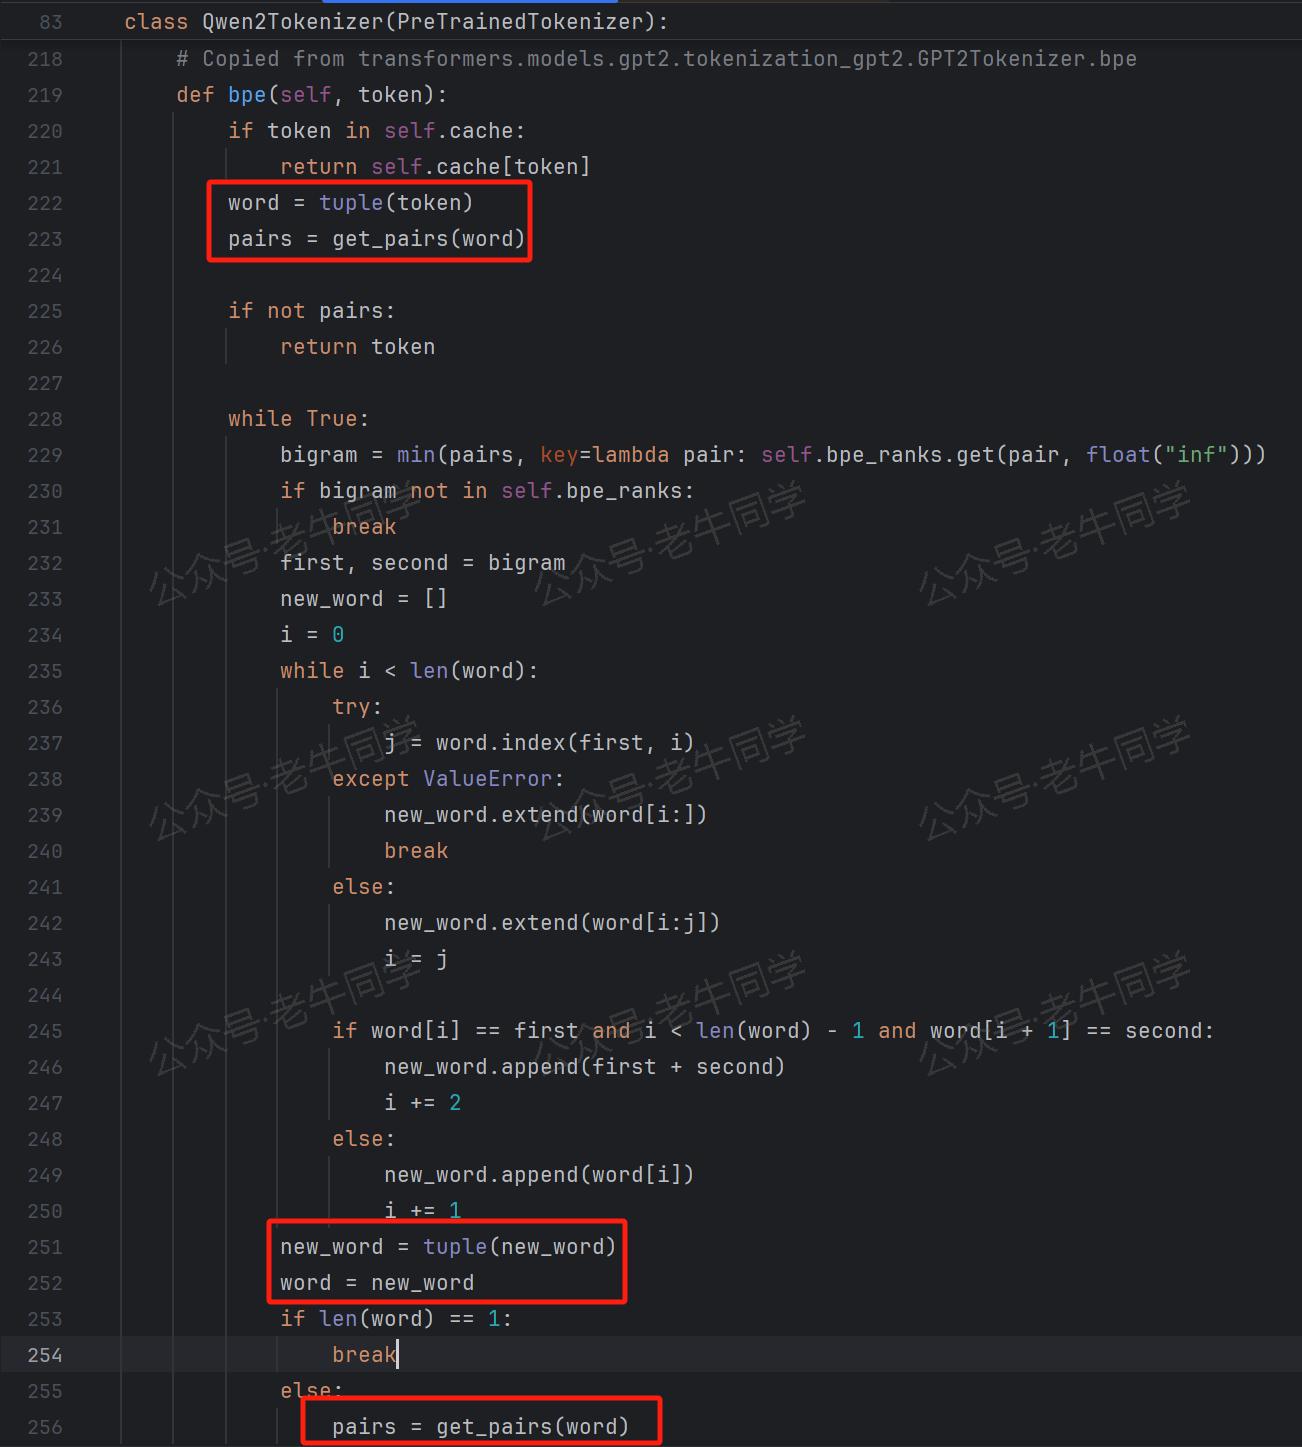Click the 'bigram = min(pairs, key=lambda' line
This screenshot has height=1447, width=1302.
[773, 455]
